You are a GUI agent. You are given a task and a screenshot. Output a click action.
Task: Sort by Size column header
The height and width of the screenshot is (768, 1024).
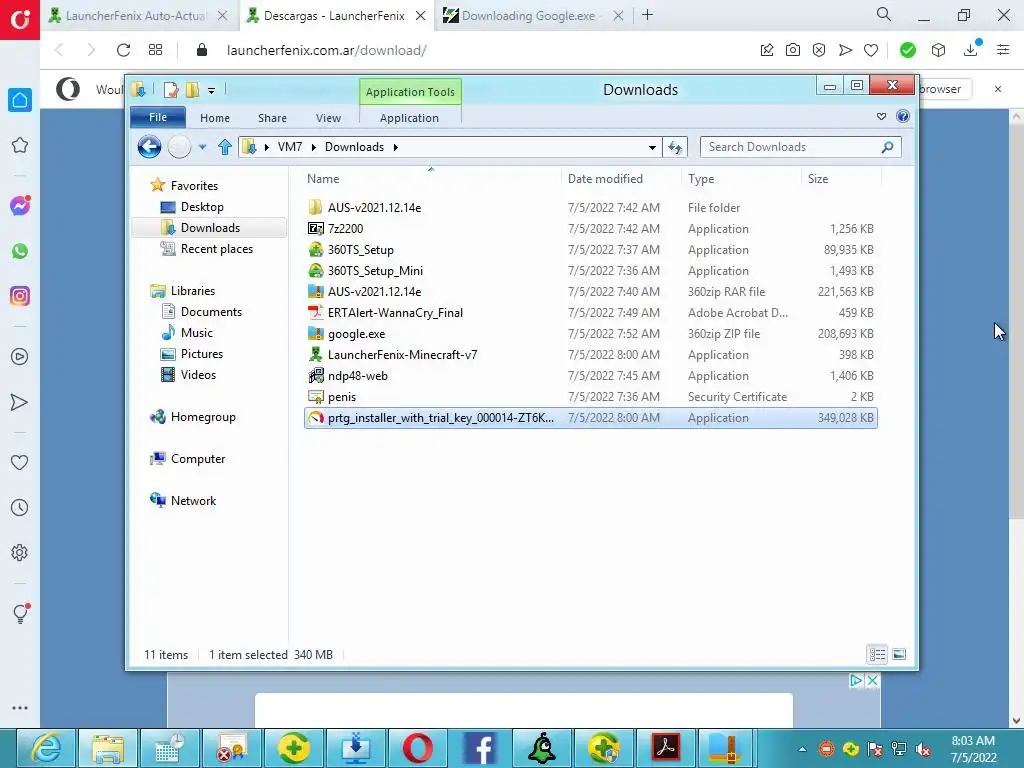(818, 179)
